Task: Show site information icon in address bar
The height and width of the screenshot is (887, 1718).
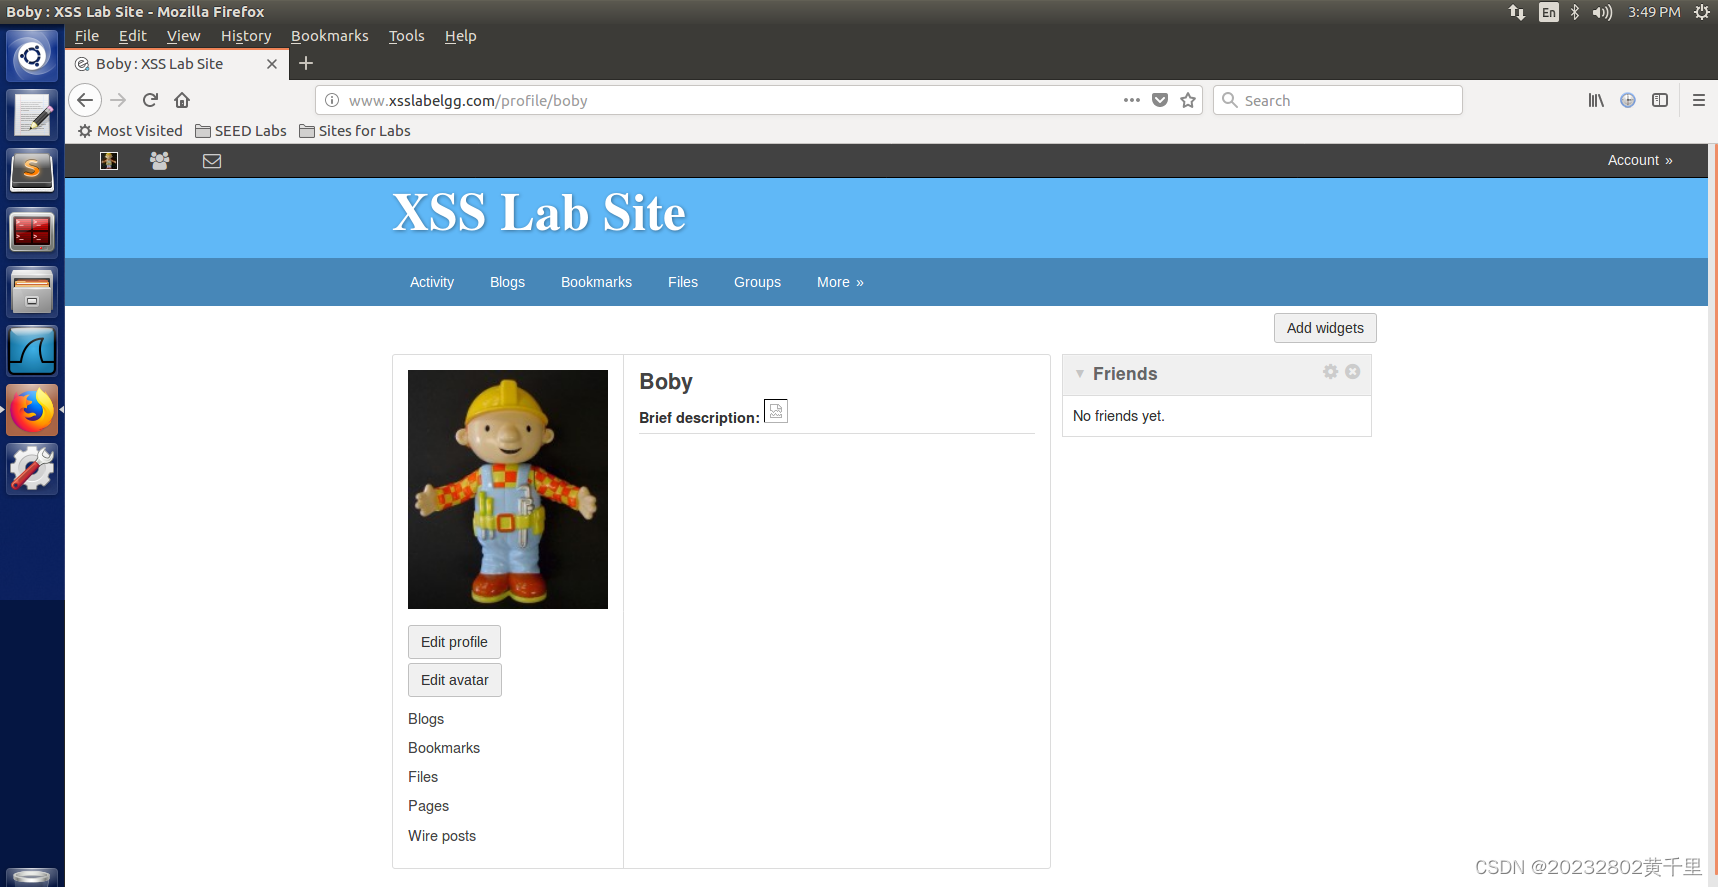Action: [332, 100]
